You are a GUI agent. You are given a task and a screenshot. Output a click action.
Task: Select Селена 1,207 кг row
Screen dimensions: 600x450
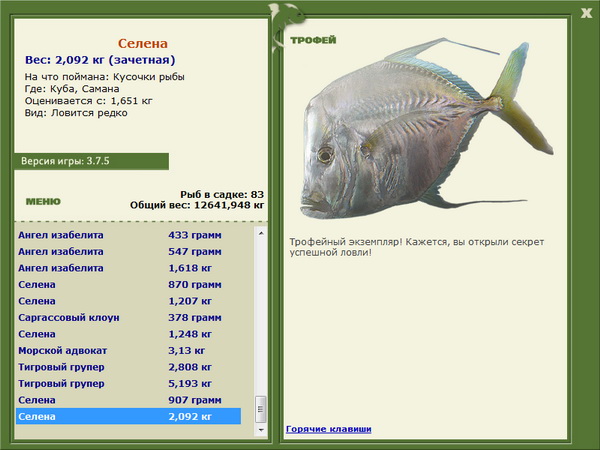tap(128, 301)
